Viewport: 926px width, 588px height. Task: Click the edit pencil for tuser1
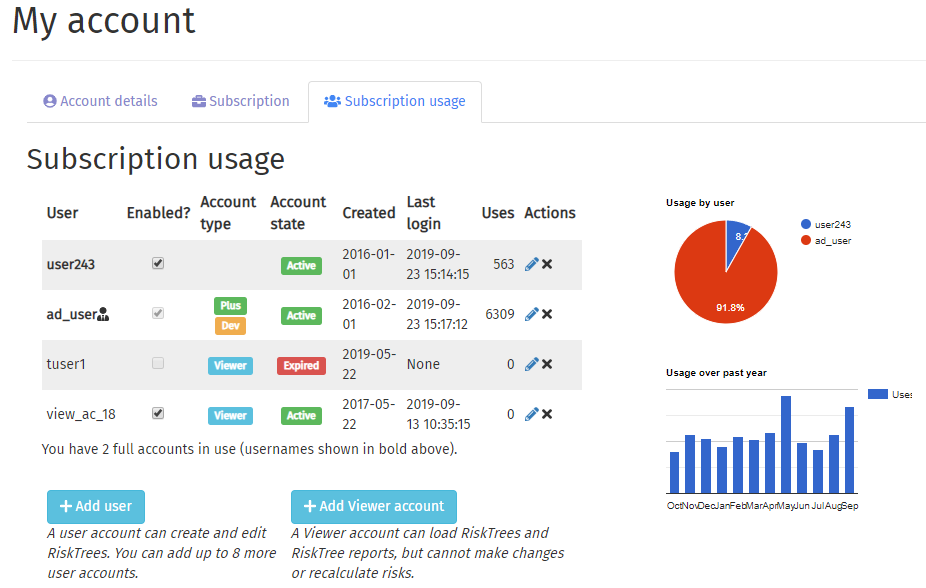pyautogui.click(x=532, y=364)
